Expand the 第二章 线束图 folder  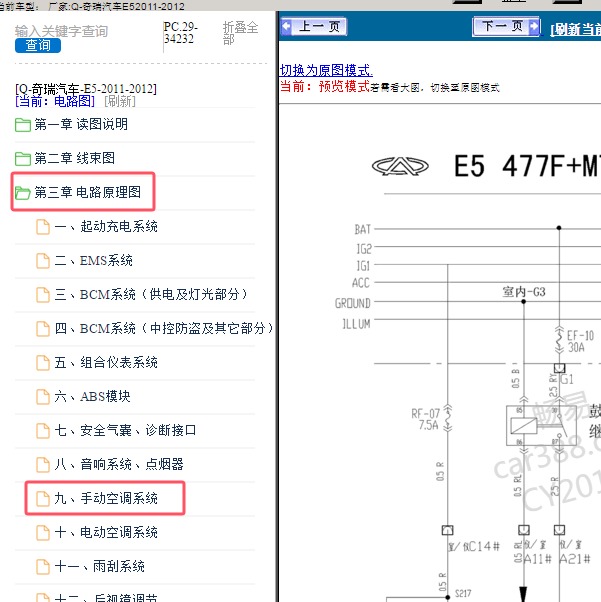(x=75, y=158)
